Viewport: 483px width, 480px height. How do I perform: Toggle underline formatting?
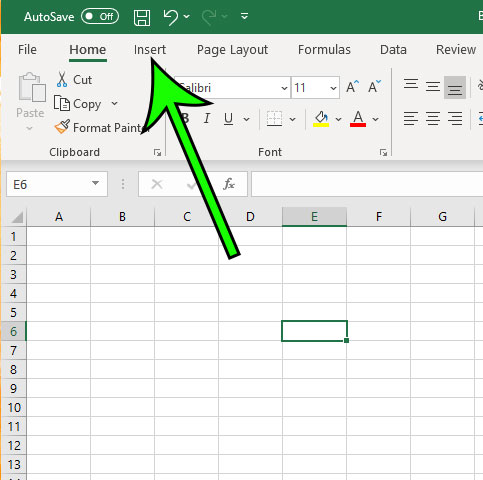pyautogui.click(x=228, y=119)
